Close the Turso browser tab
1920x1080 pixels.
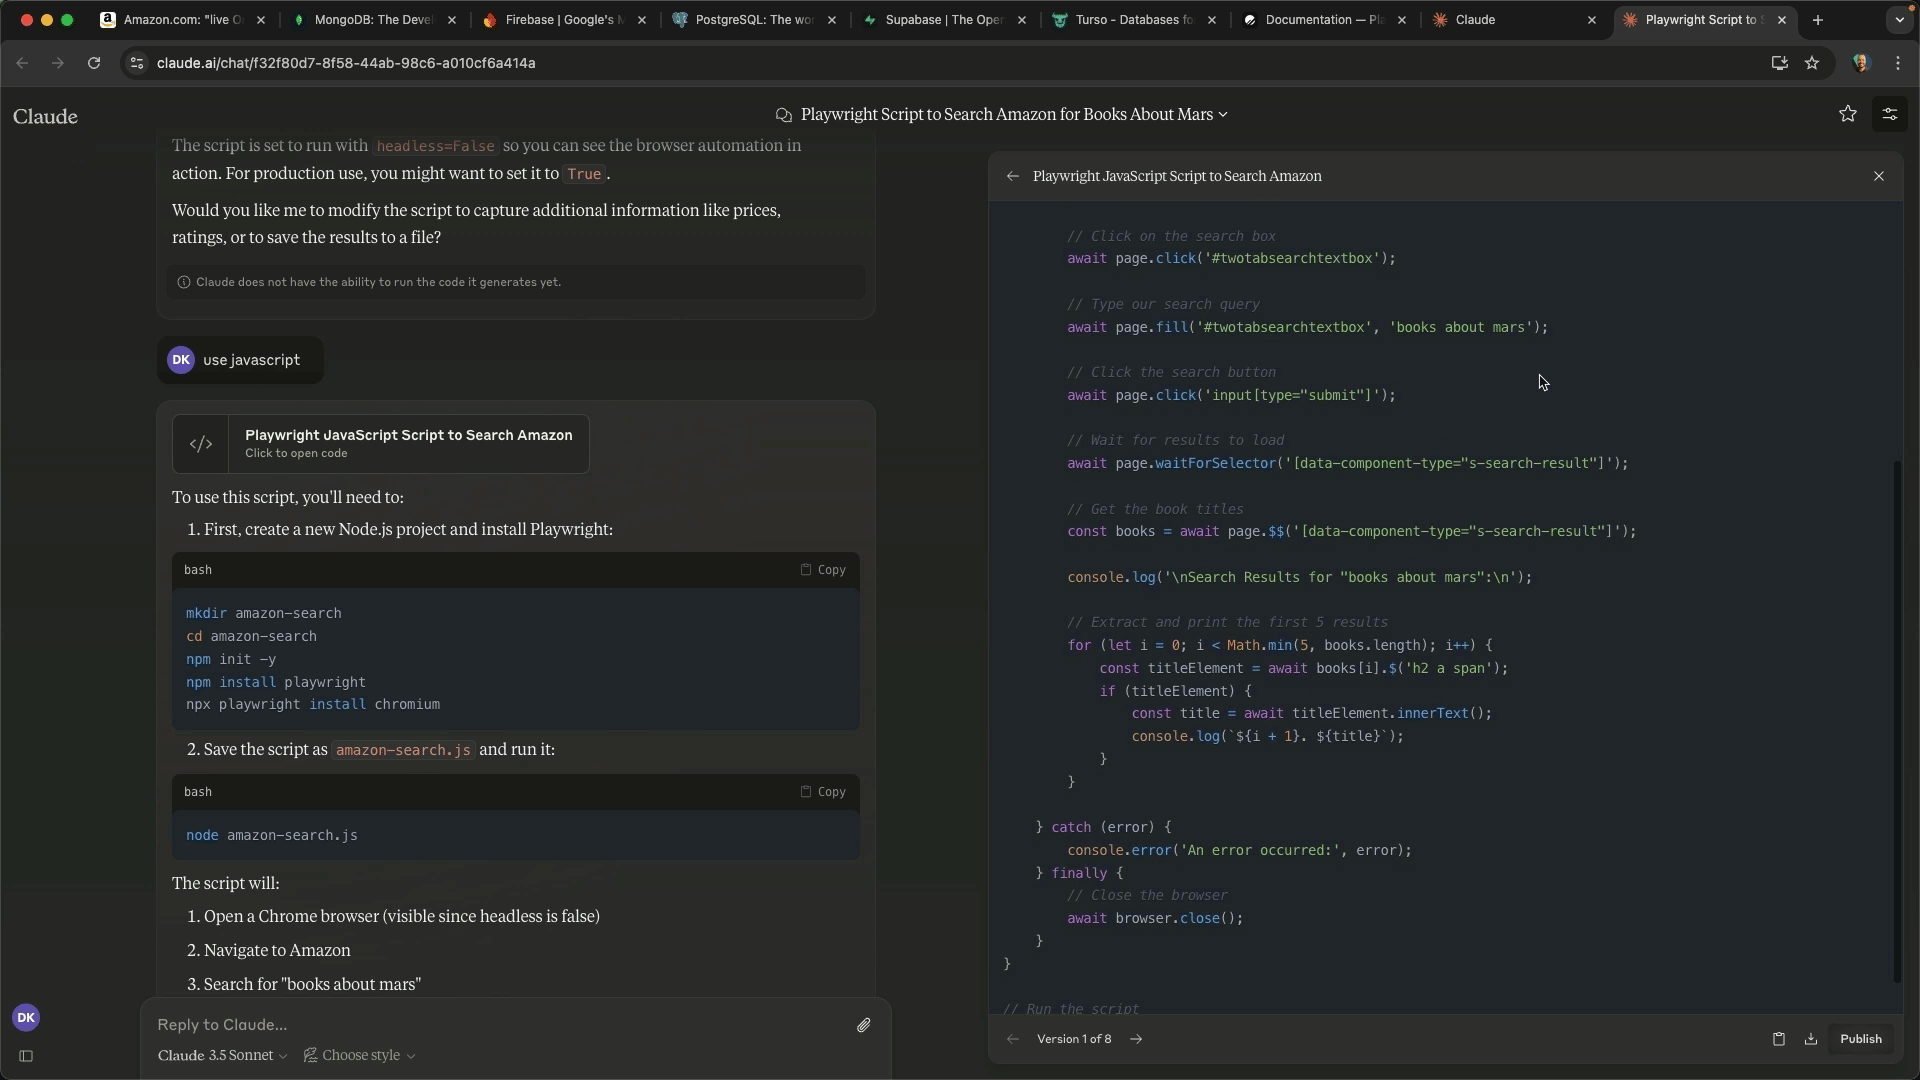pos(1212,20)
